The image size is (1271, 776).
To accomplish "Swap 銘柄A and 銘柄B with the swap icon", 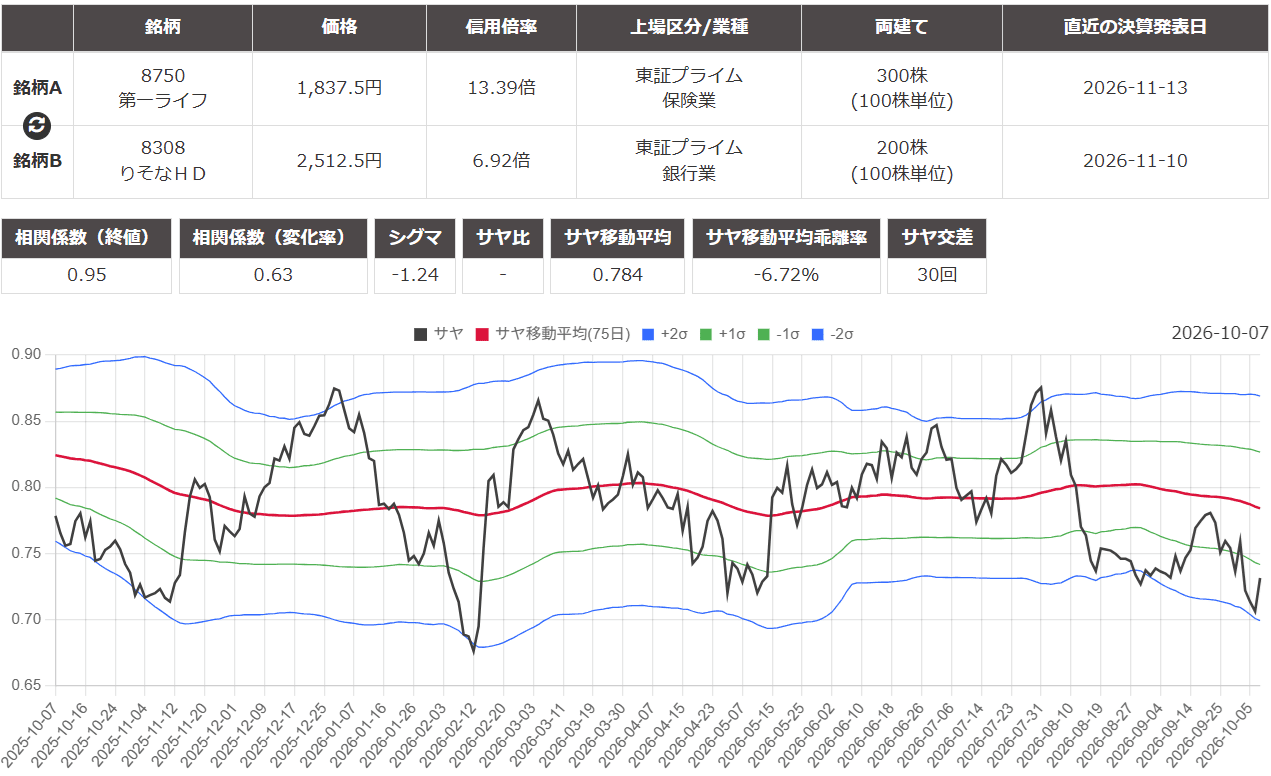I will [x=37, y=125].
